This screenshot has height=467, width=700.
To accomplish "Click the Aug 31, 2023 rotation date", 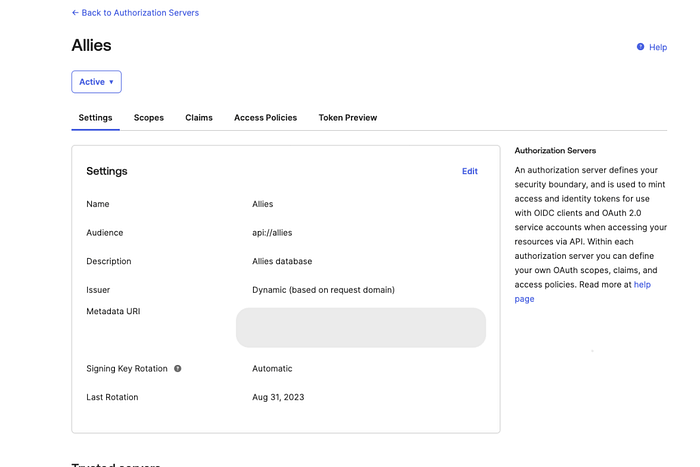I will pyautogui.click(x=278, y=397).
